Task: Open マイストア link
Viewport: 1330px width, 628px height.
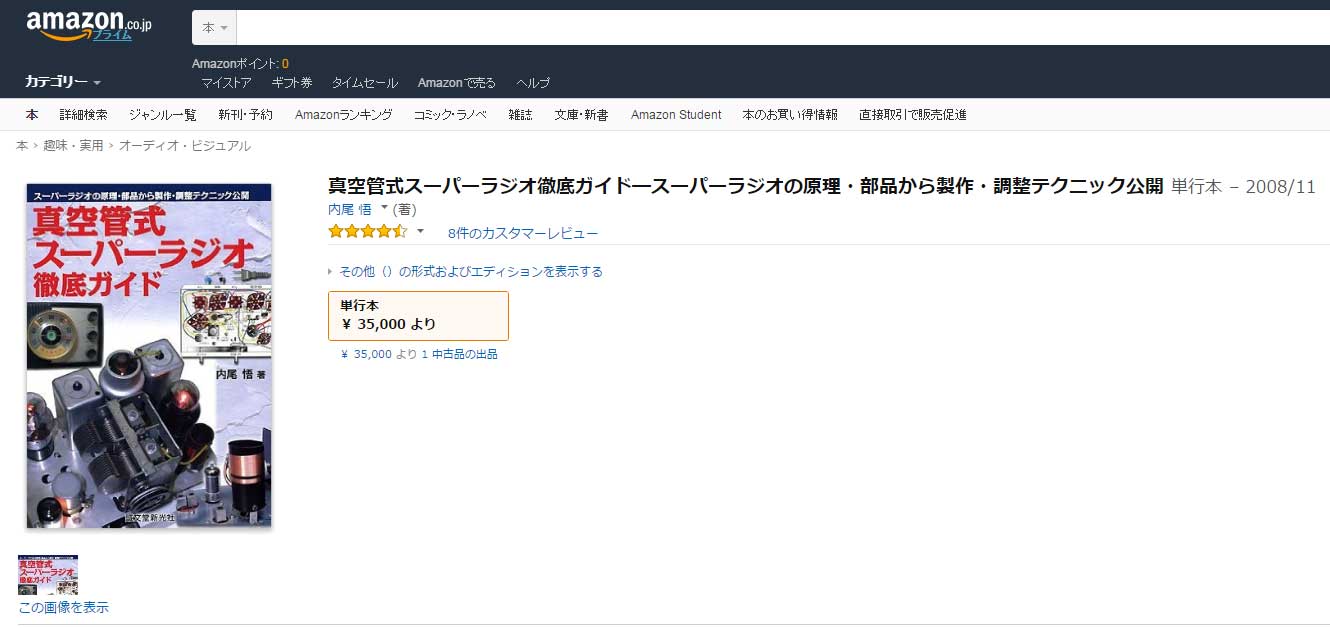Action: pyautogui.click(x=226, y=83)
